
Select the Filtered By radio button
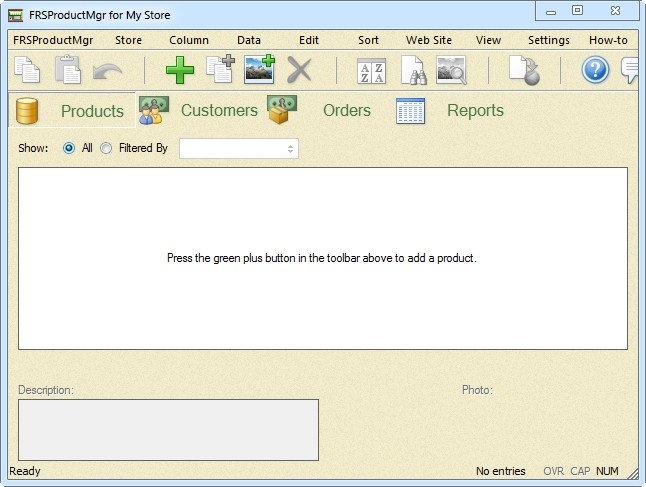(x=106, y=148)
